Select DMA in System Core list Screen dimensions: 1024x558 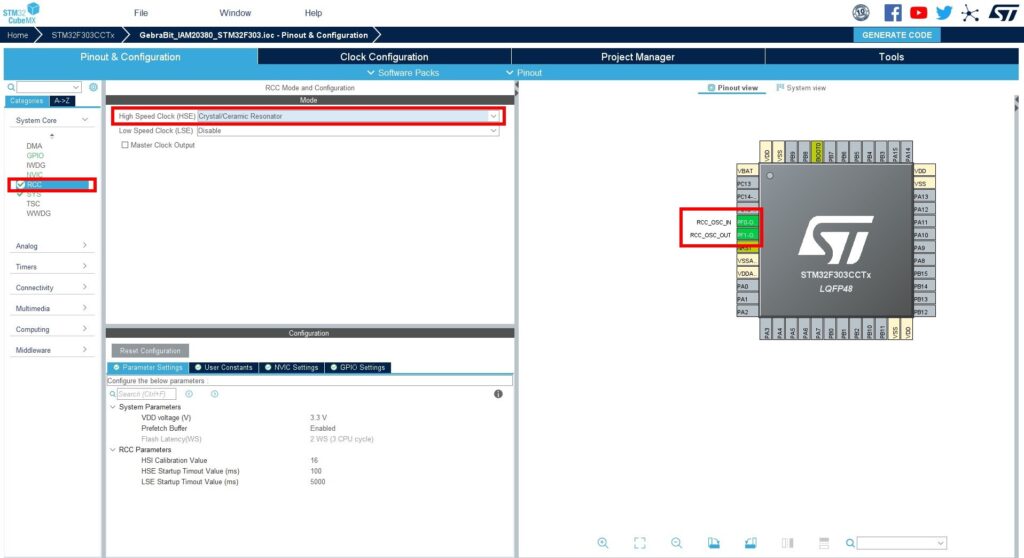point(34,146)
